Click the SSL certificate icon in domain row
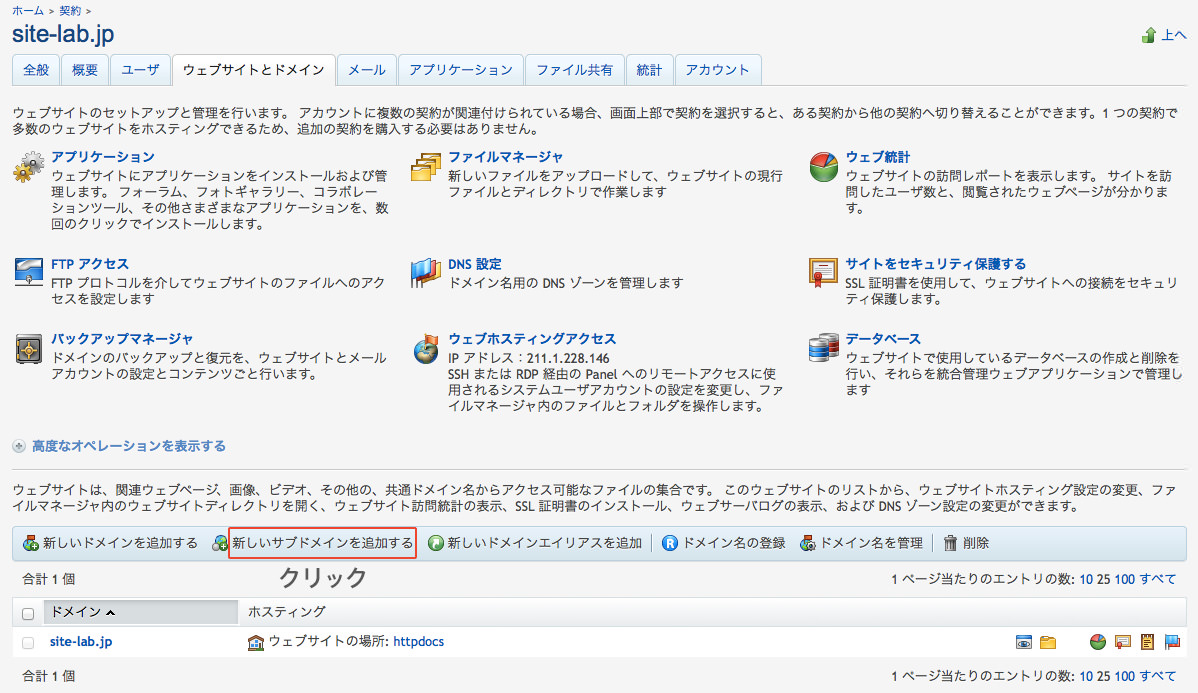1198x693 pixels. (1122, 642)
